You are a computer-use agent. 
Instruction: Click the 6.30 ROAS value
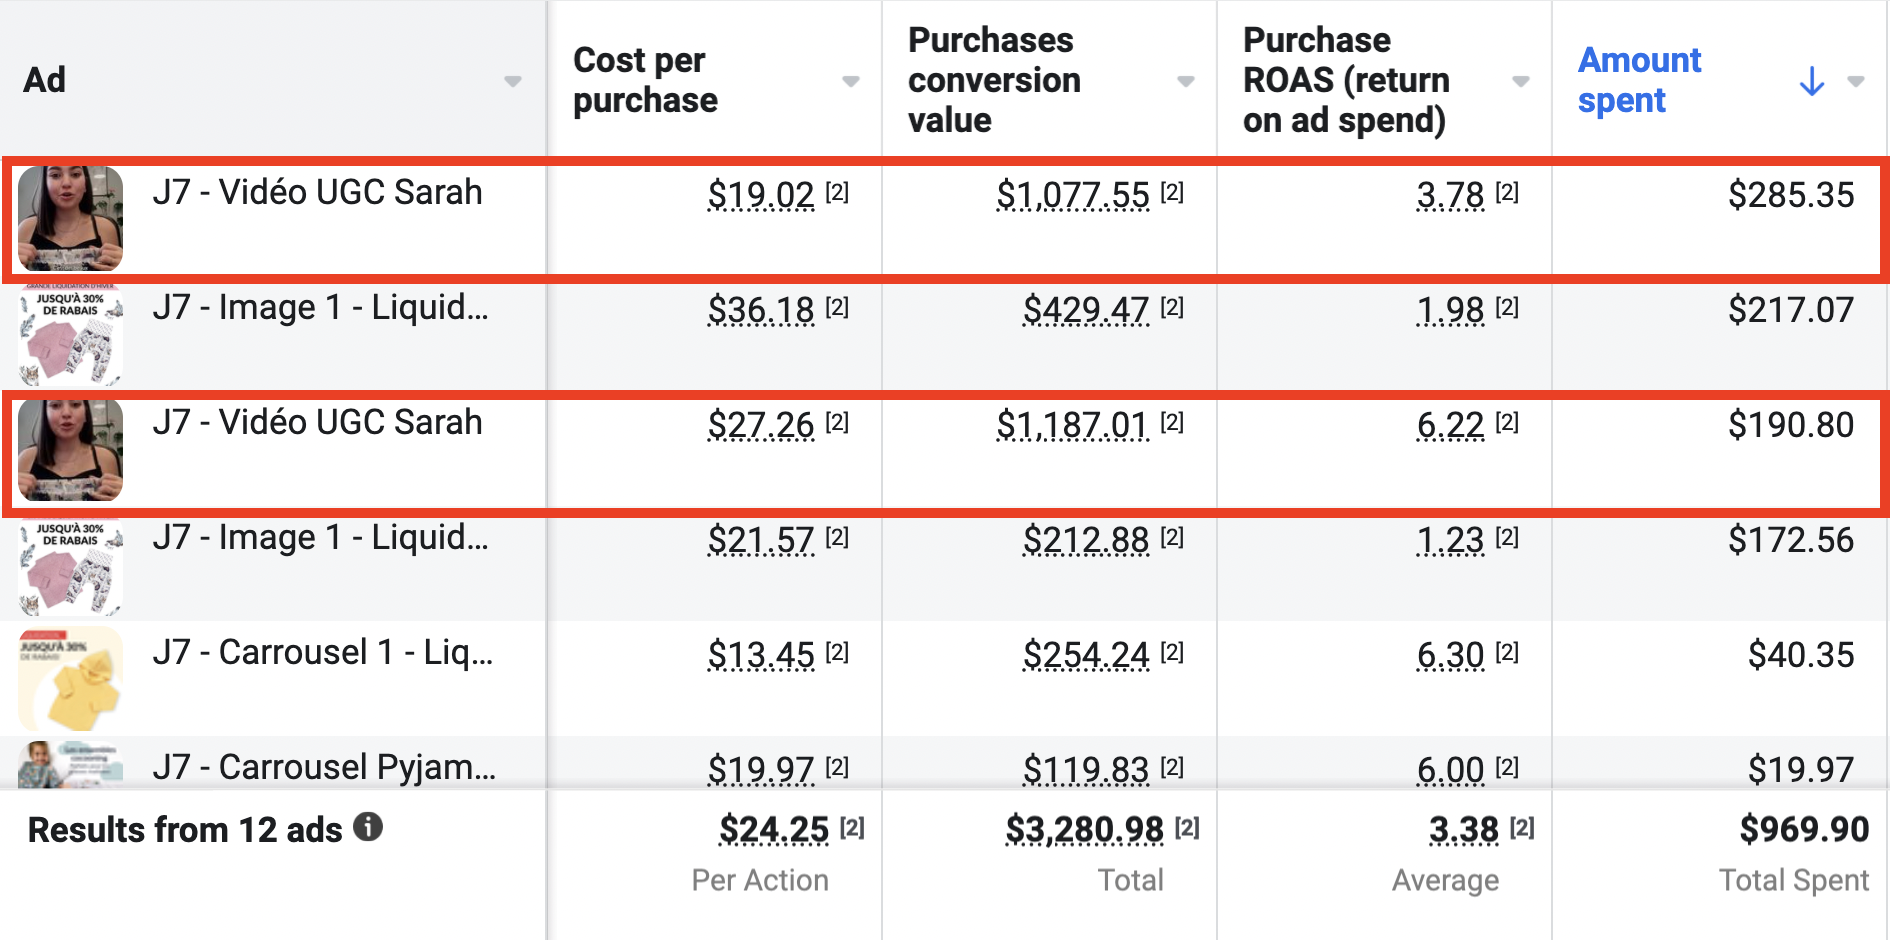tap(1450, 655)
